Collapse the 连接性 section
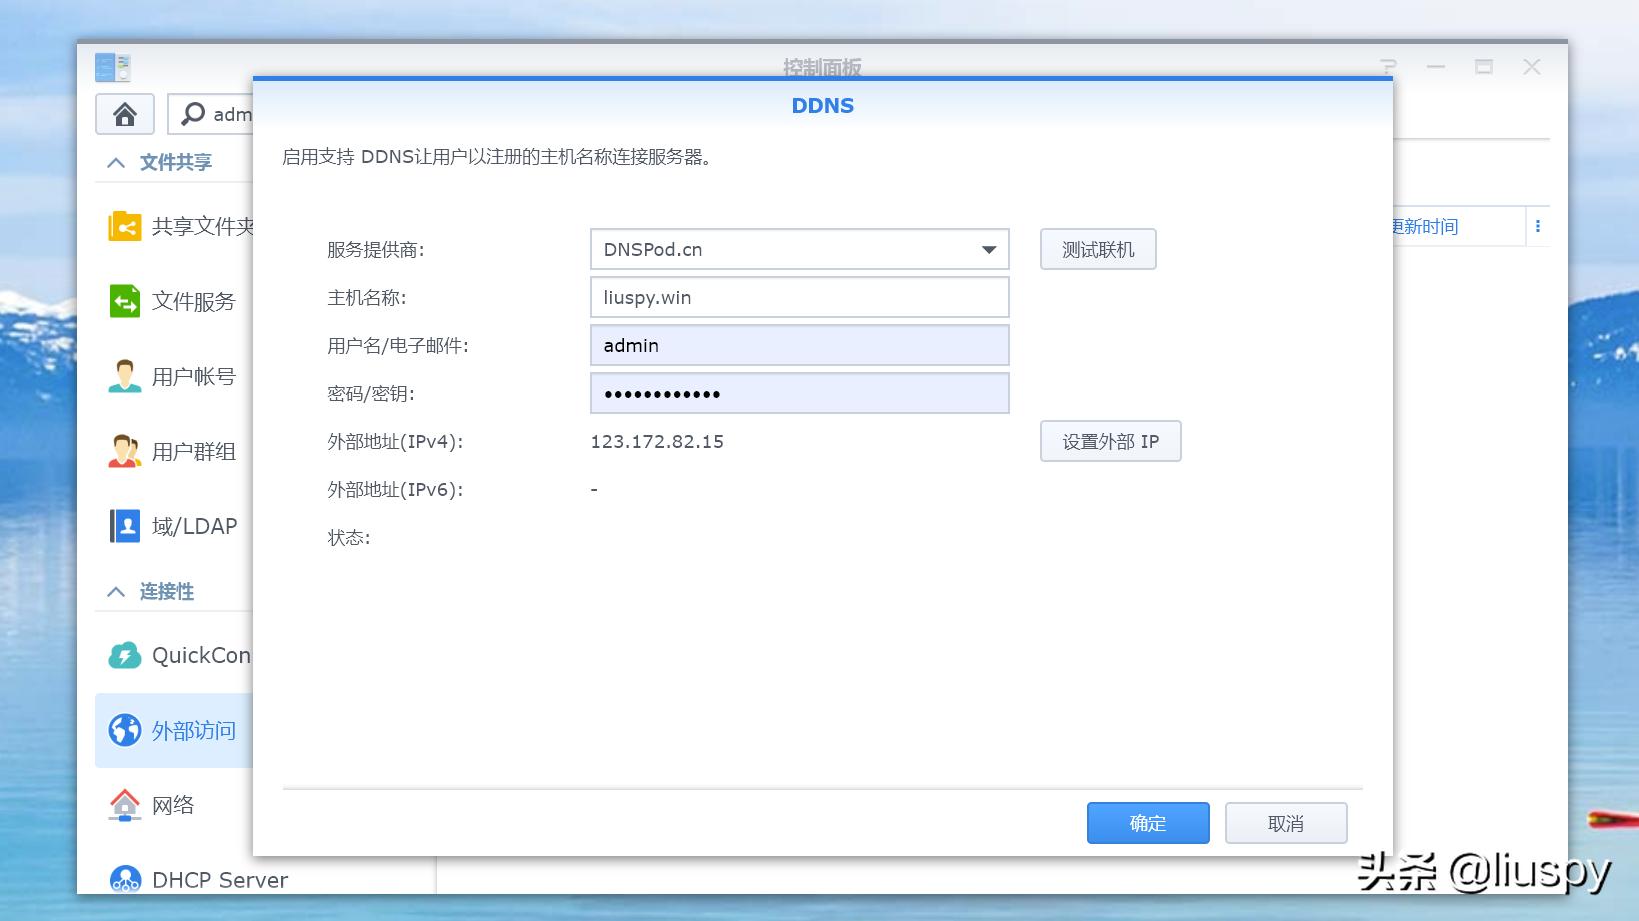 tap(114, 591)
